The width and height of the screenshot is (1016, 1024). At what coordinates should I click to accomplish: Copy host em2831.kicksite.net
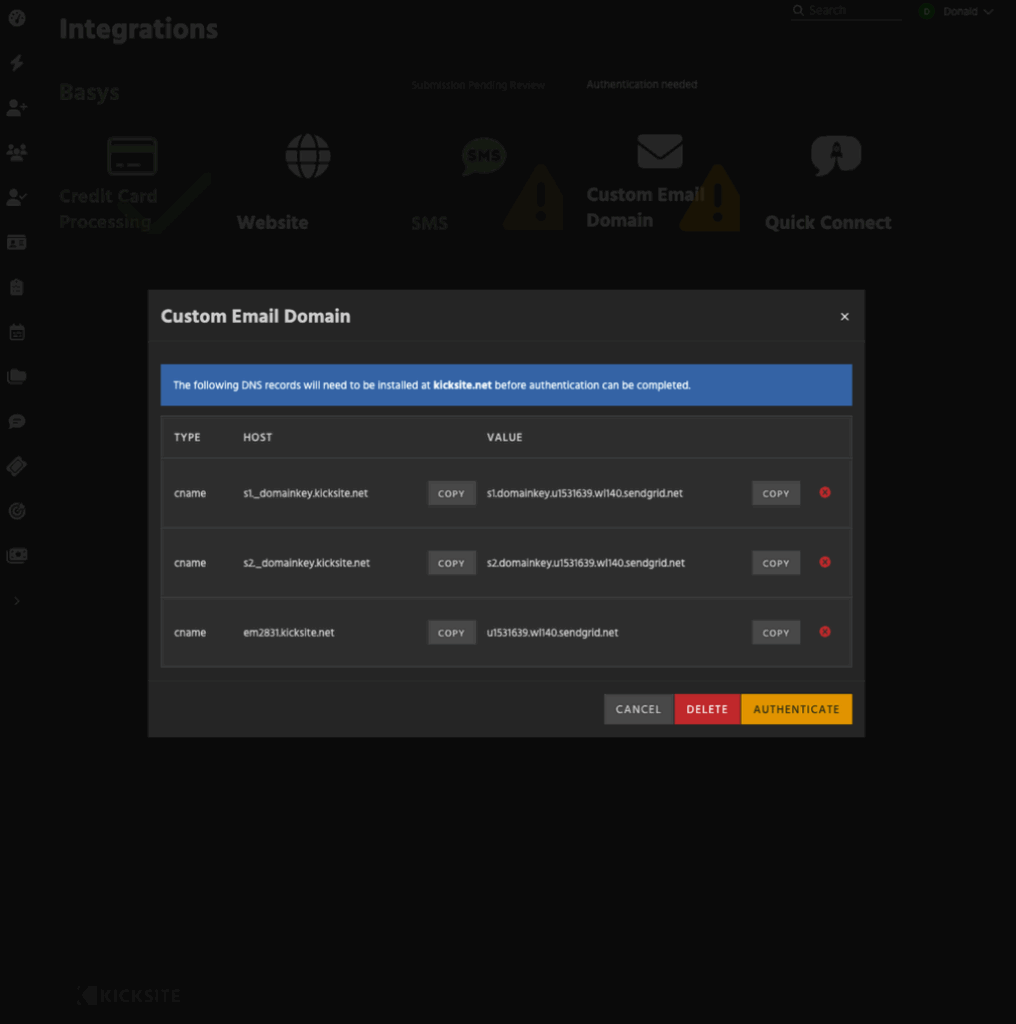[451, 632]
